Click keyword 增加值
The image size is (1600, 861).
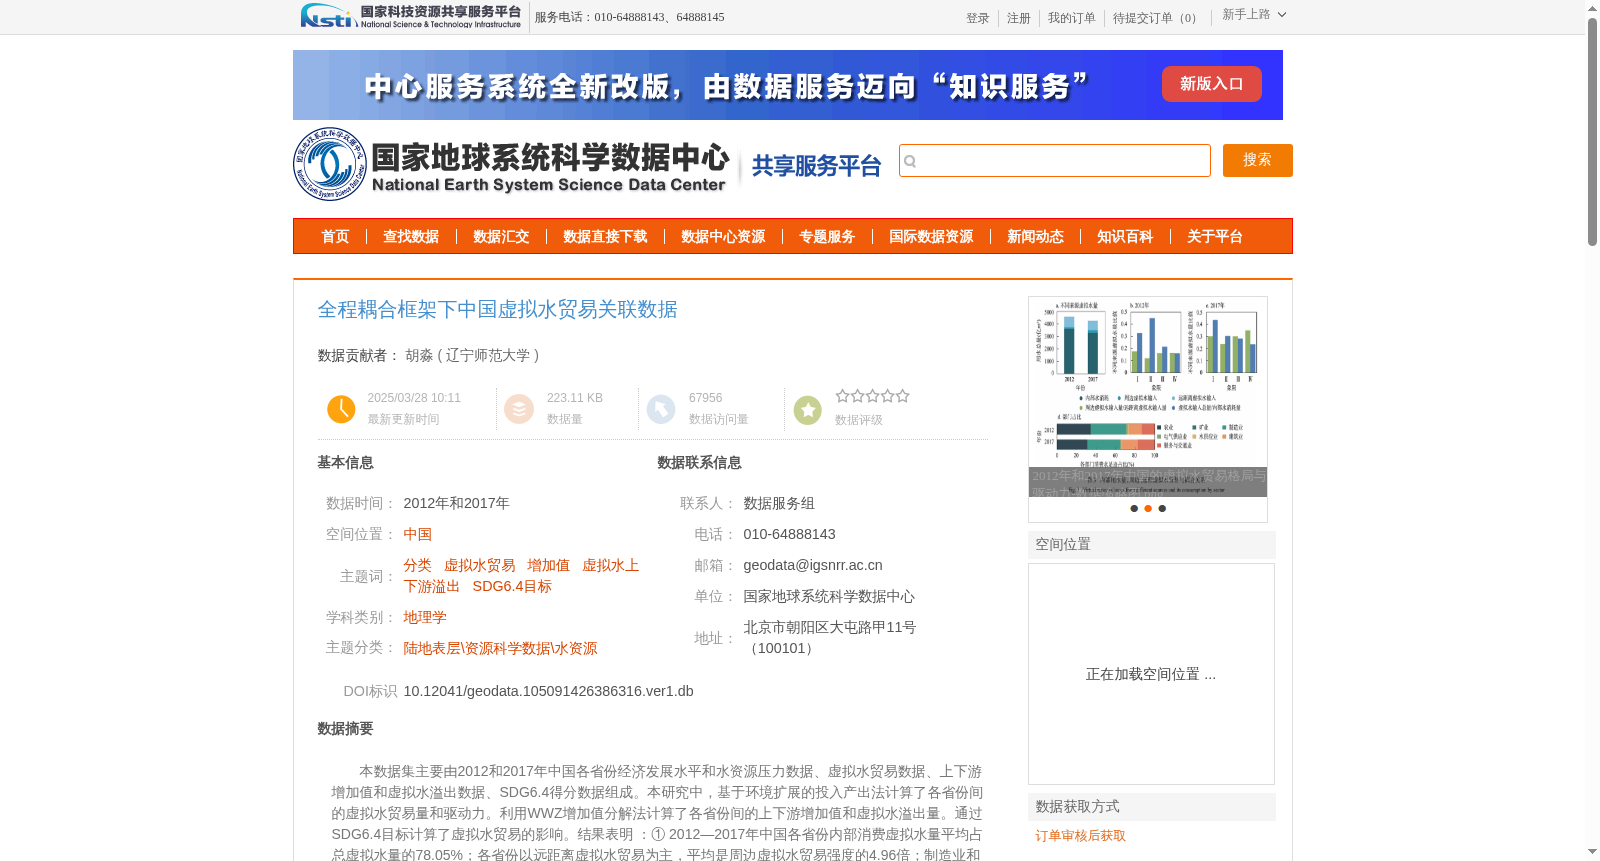pyautogui.click(x=549, y=565)
